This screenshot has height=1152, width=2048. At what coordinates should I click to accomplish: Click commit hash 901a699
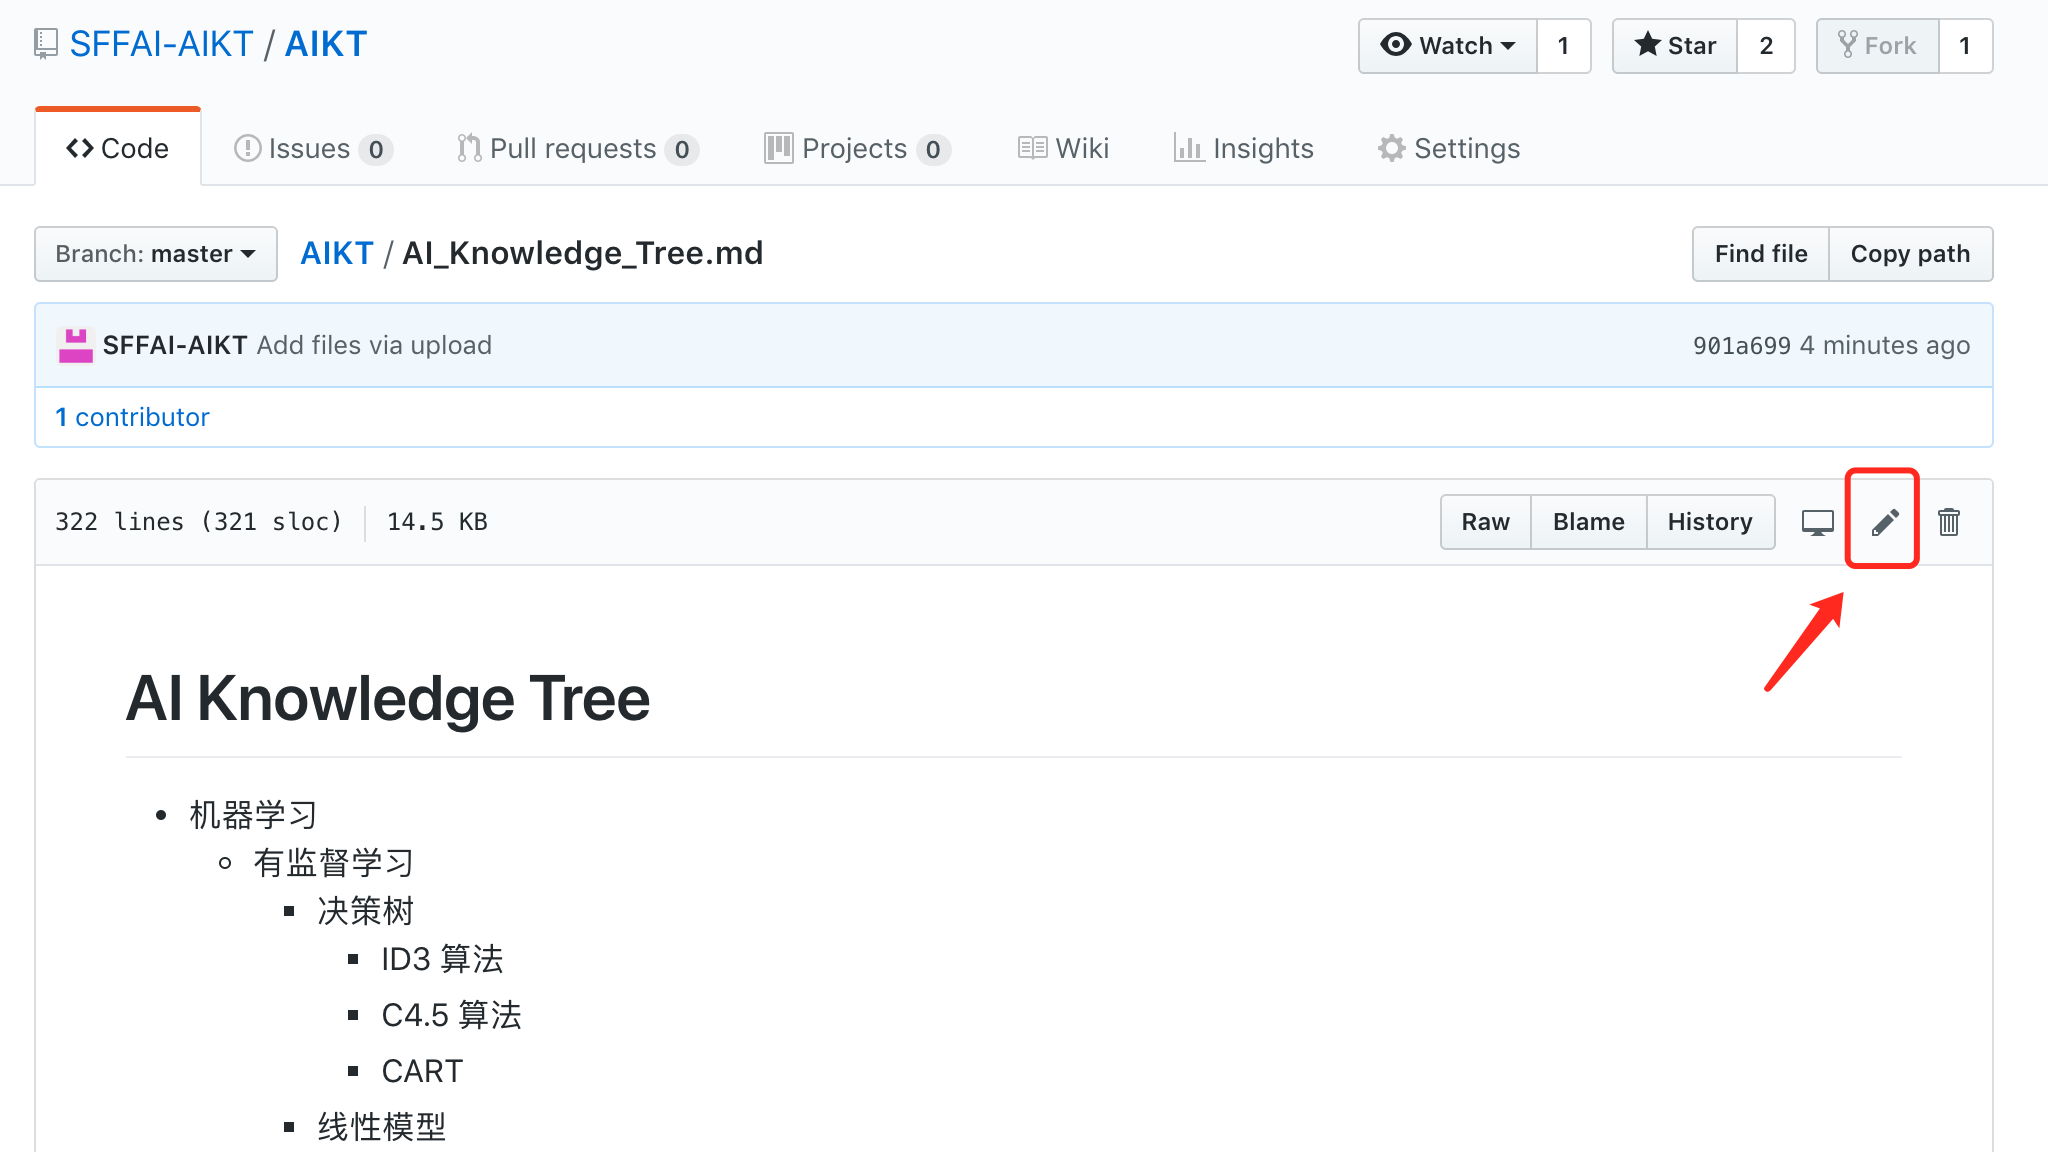1741,346
